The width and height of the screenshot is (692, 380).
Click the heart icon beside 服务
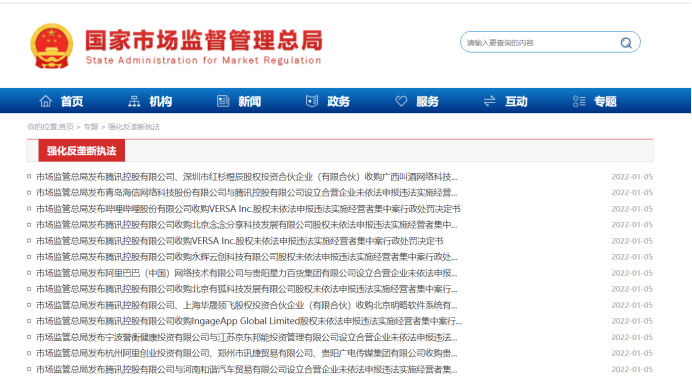401,101
